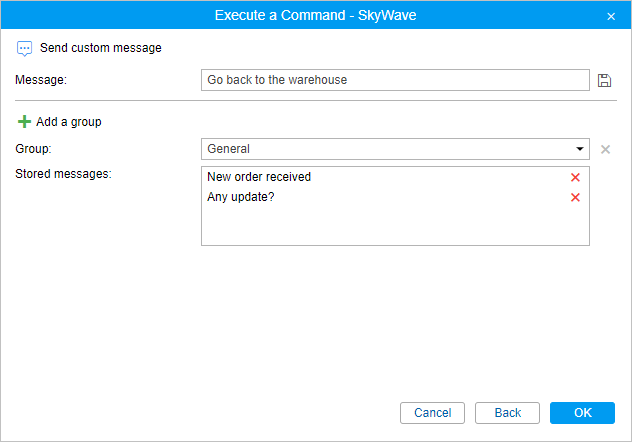Choose the 'Any update?' stored message
The height and width of the screenshot is (442, 632).
click(x=241, y=197)
